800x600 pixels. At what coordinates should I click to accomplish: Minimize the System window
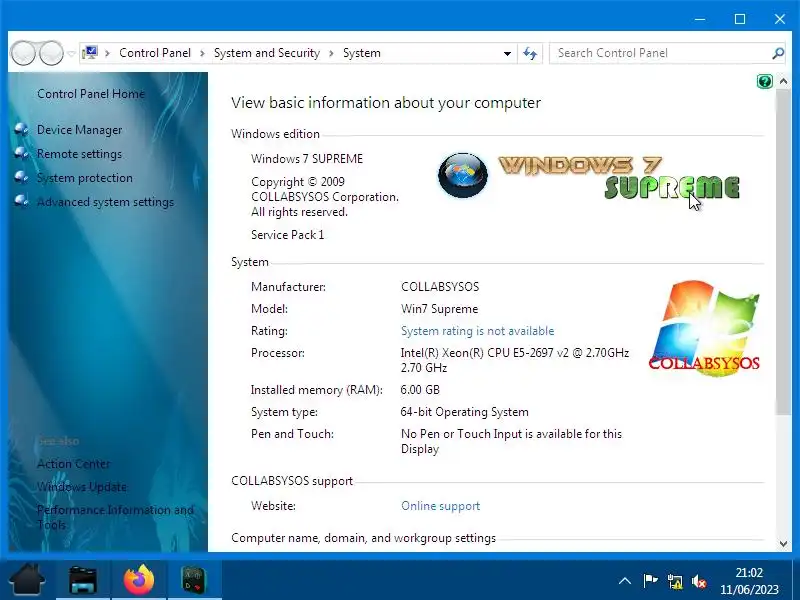coord(700,19)
